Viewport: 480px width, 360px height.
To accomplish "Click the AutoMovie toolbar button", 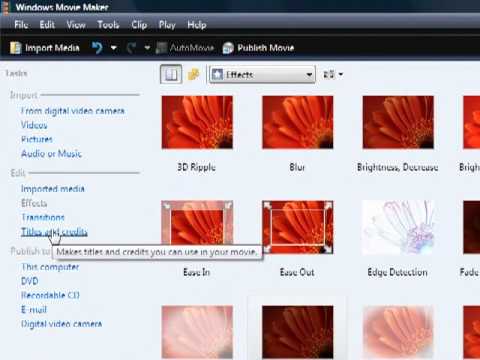I will (185, 48).
